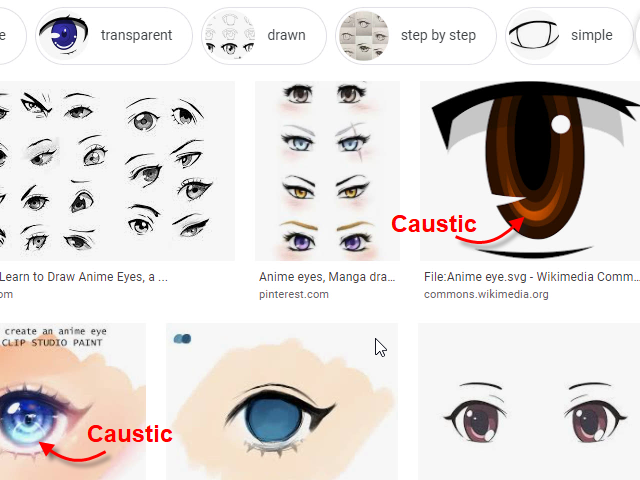Open the brown Anime eye.svg image
Viewport: 640px width, 480px height.
[530, 171]
